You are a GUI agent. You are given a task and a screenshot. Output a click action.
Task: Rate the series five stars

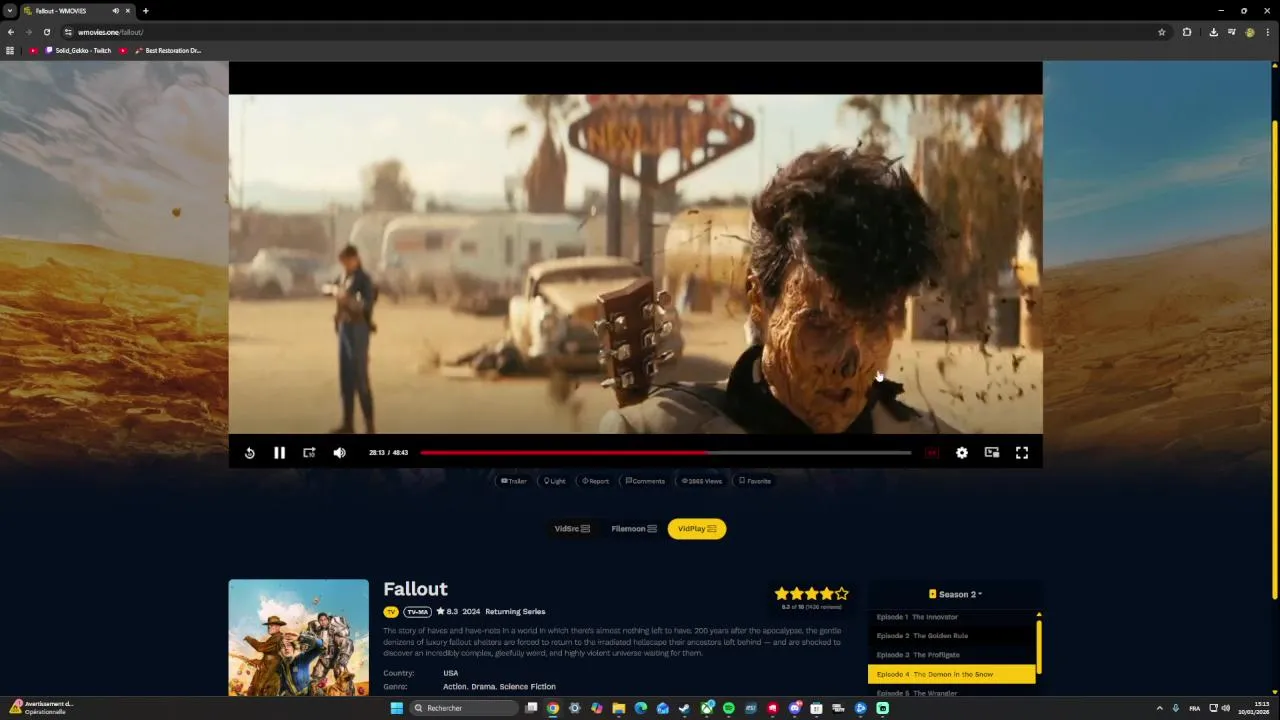[x=842, y=594]
